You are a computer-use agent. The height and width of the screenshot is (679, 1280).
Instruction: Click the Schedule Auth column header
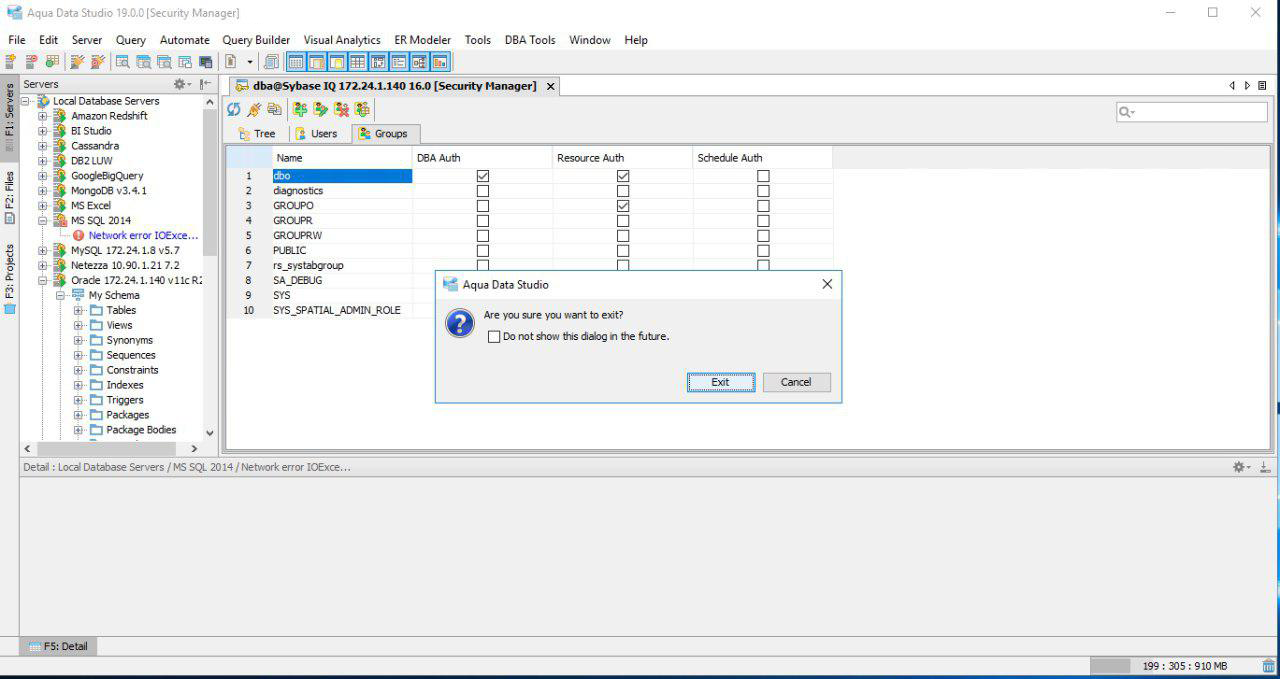(763, 158)
